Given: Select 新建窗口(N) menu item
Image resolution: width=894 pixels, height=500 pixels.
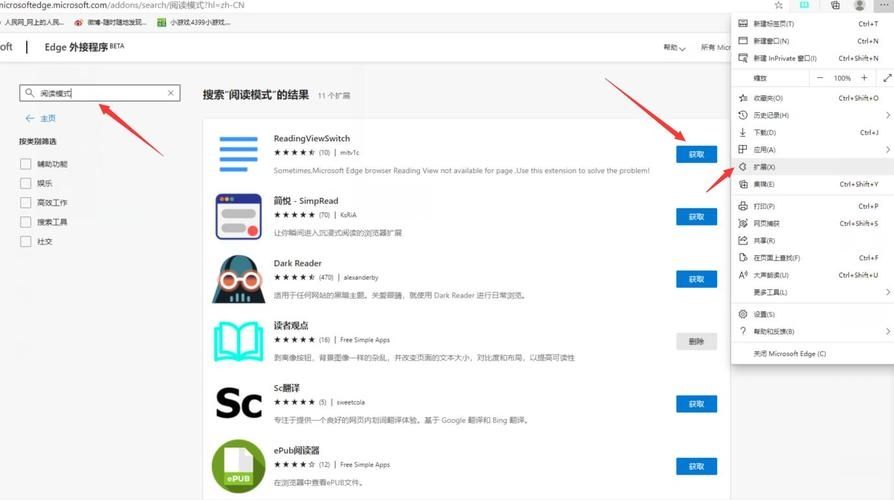Looking at the screenshot, I should coord(812,41).
